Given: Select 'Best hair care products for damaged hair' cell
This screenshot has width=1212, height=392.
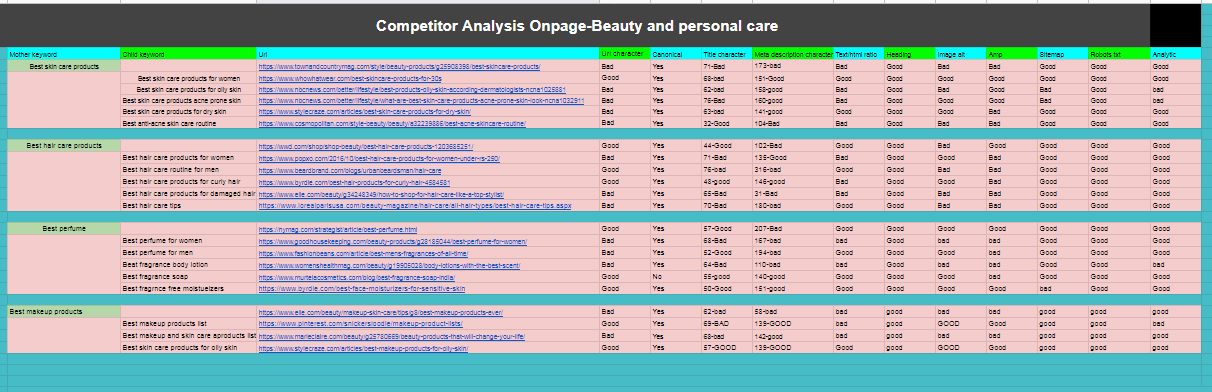Looking at the screenshot, I should click(x=188, y=194).
